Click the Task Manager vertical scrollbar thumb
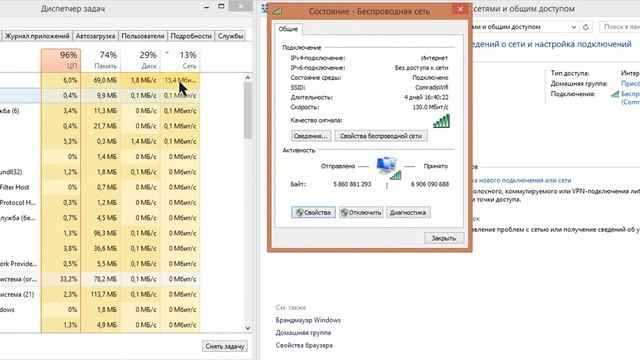Screen dimensions: 640x360 click(248, 110)
